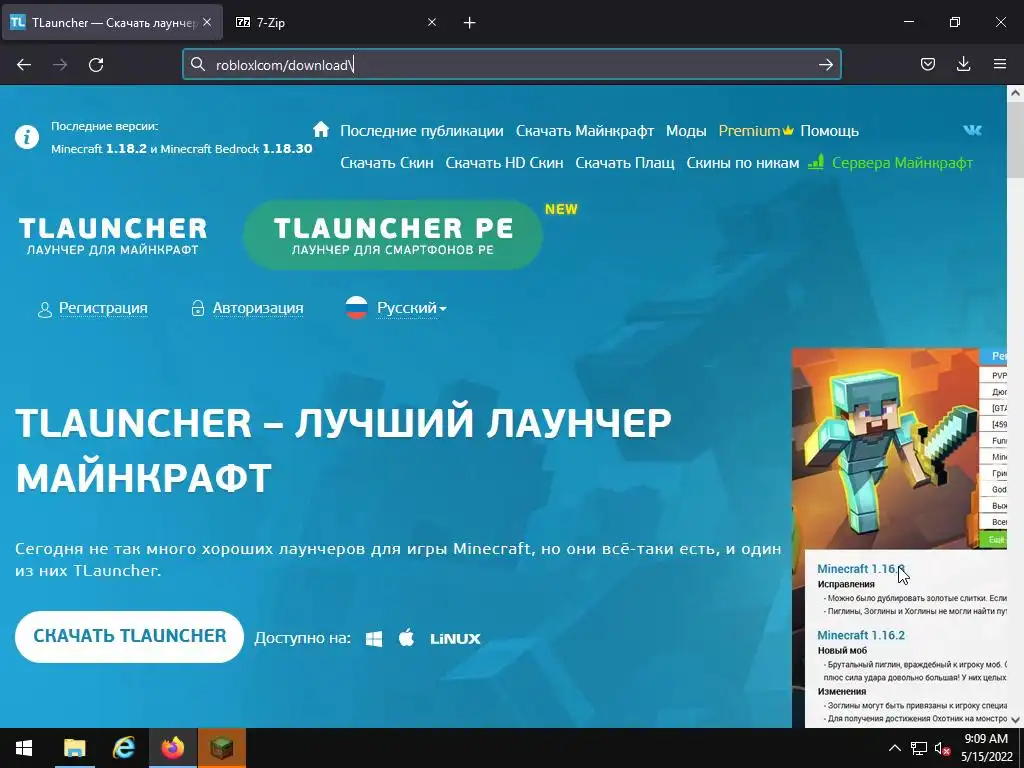Viewport: 1024px width, 768px height.
Task: Open Скачать Скин link
Action: coord(387,163)
